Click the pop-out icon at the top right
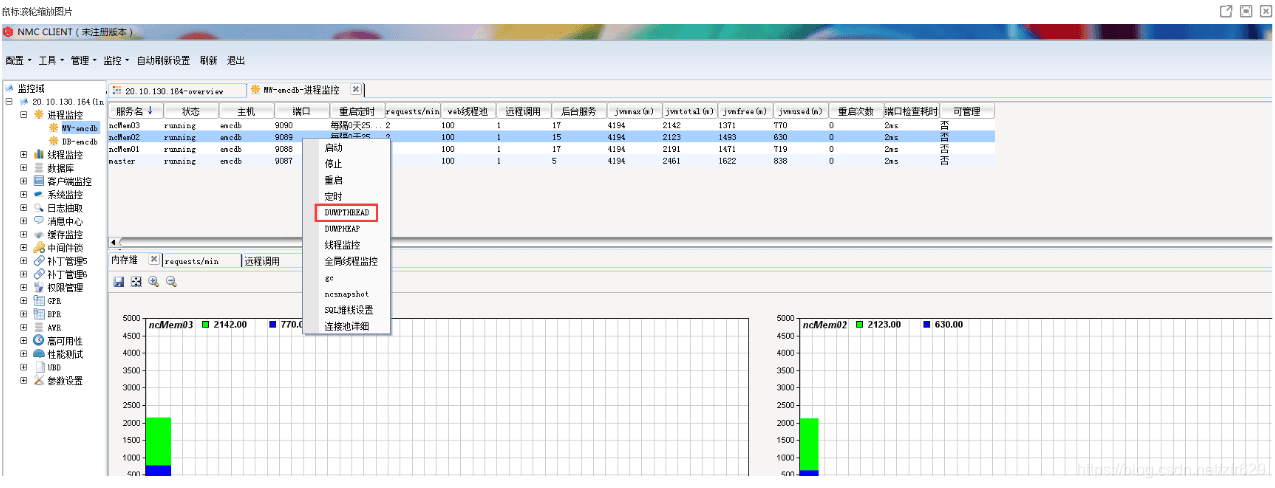 pos(1225,10)
